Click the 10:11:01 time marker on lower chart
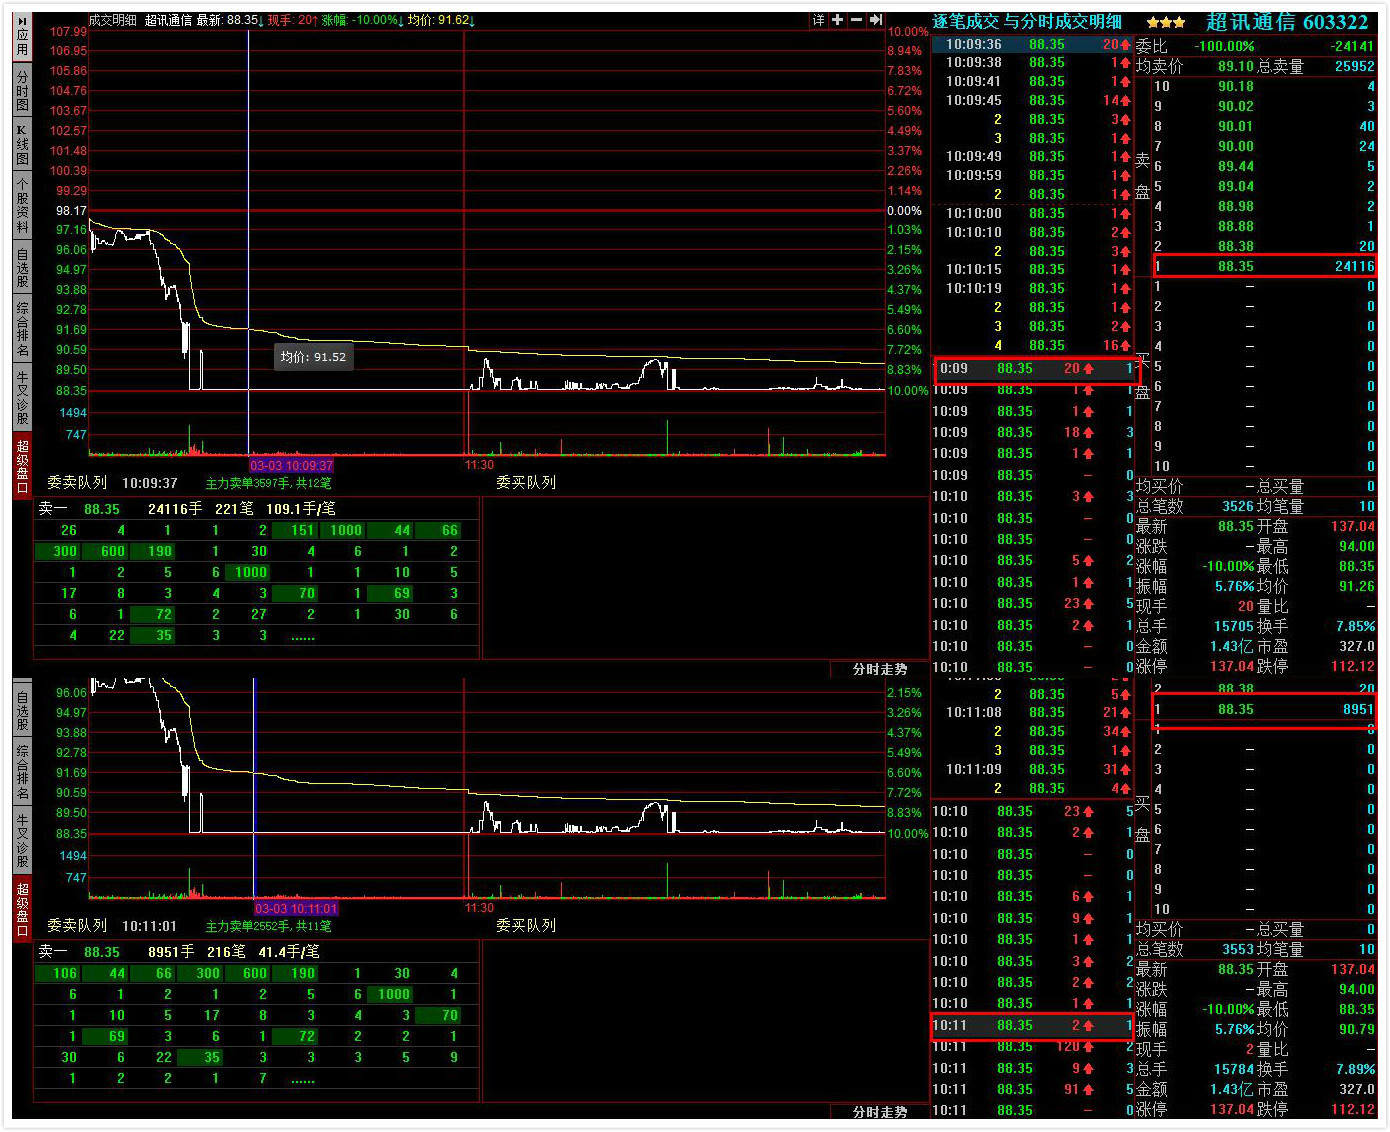 [296, 909]
